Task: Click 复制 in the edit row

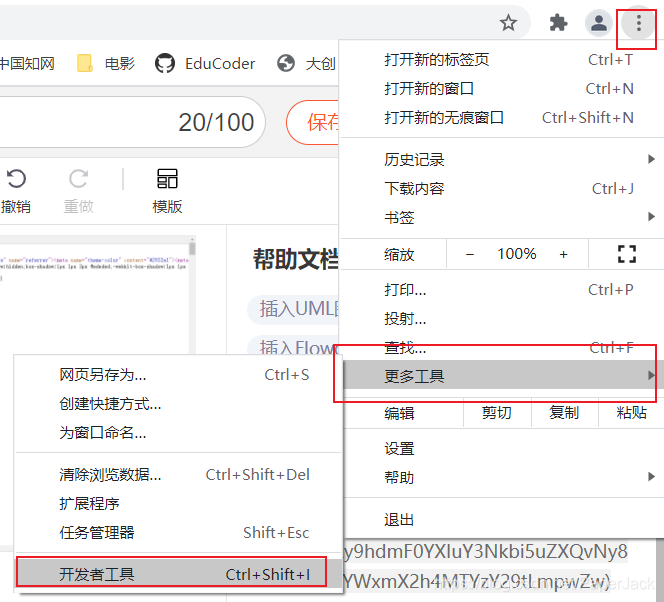Action: coord(564,412)
